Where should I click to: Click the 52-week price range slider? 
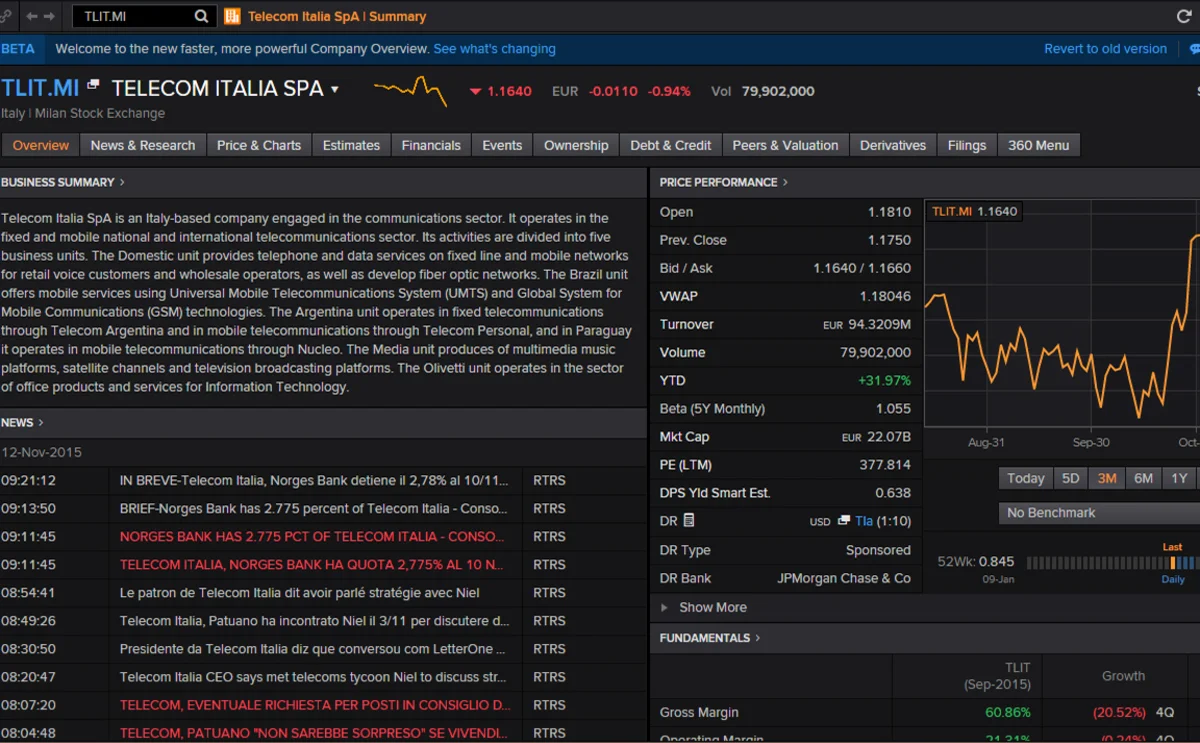pos(1100,561)
